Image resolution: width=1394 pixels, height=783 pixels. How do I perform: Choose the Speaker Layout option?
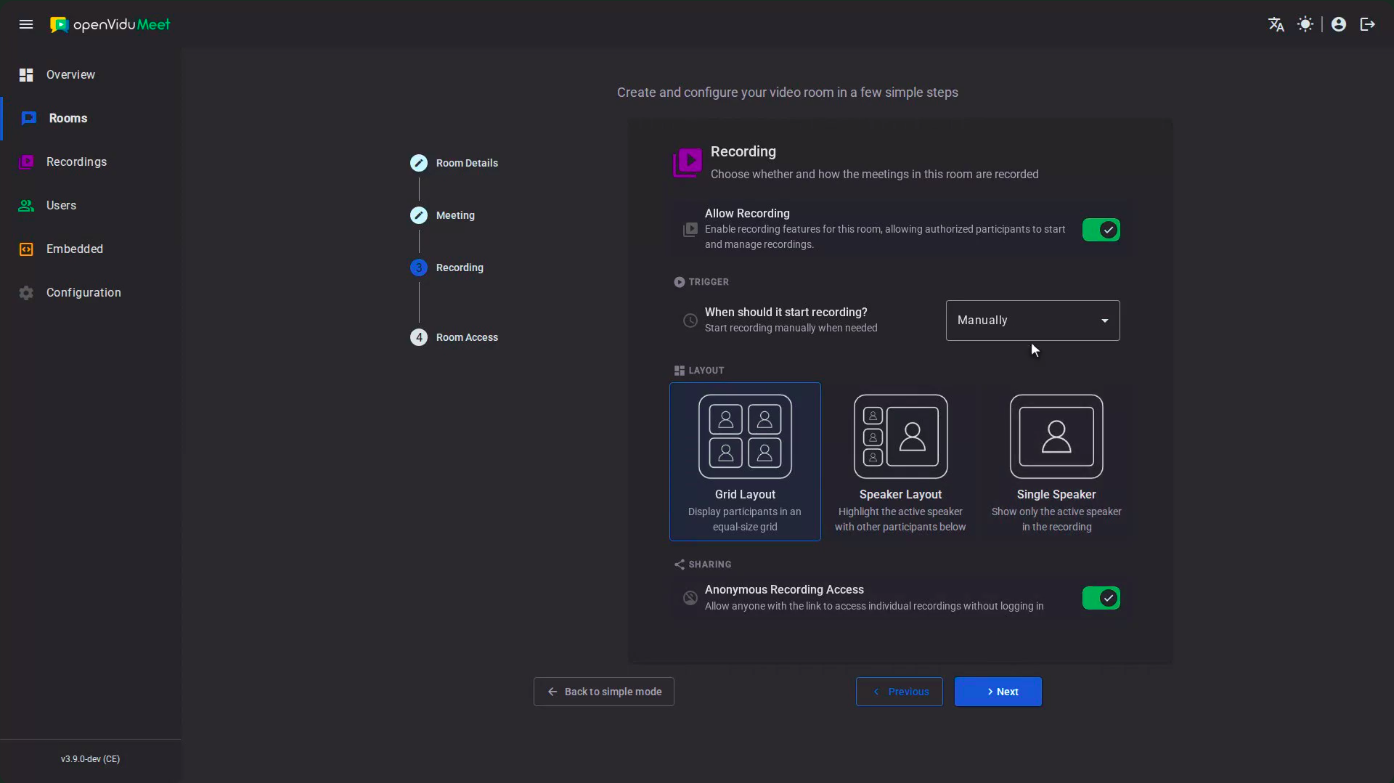coord(900,461)
